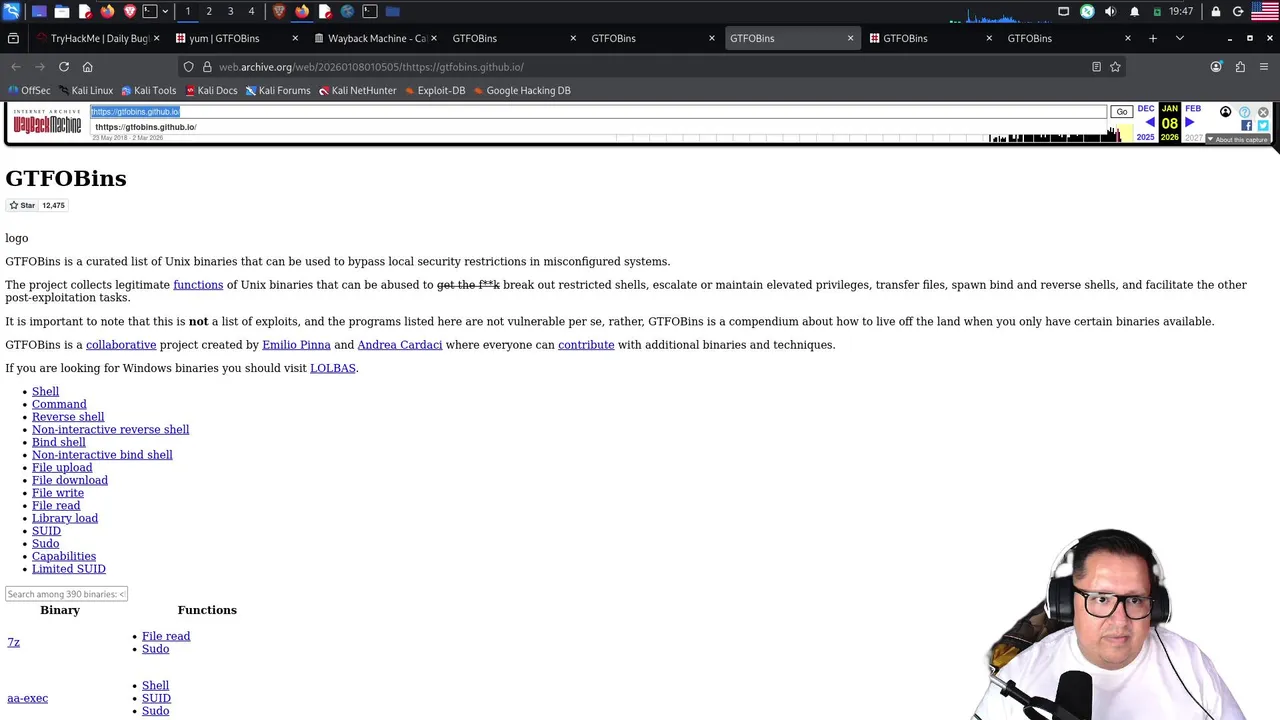
Task: Go to previous capture with the DEC arrow
Action: pyautogui.click(x=1149, y=122)
